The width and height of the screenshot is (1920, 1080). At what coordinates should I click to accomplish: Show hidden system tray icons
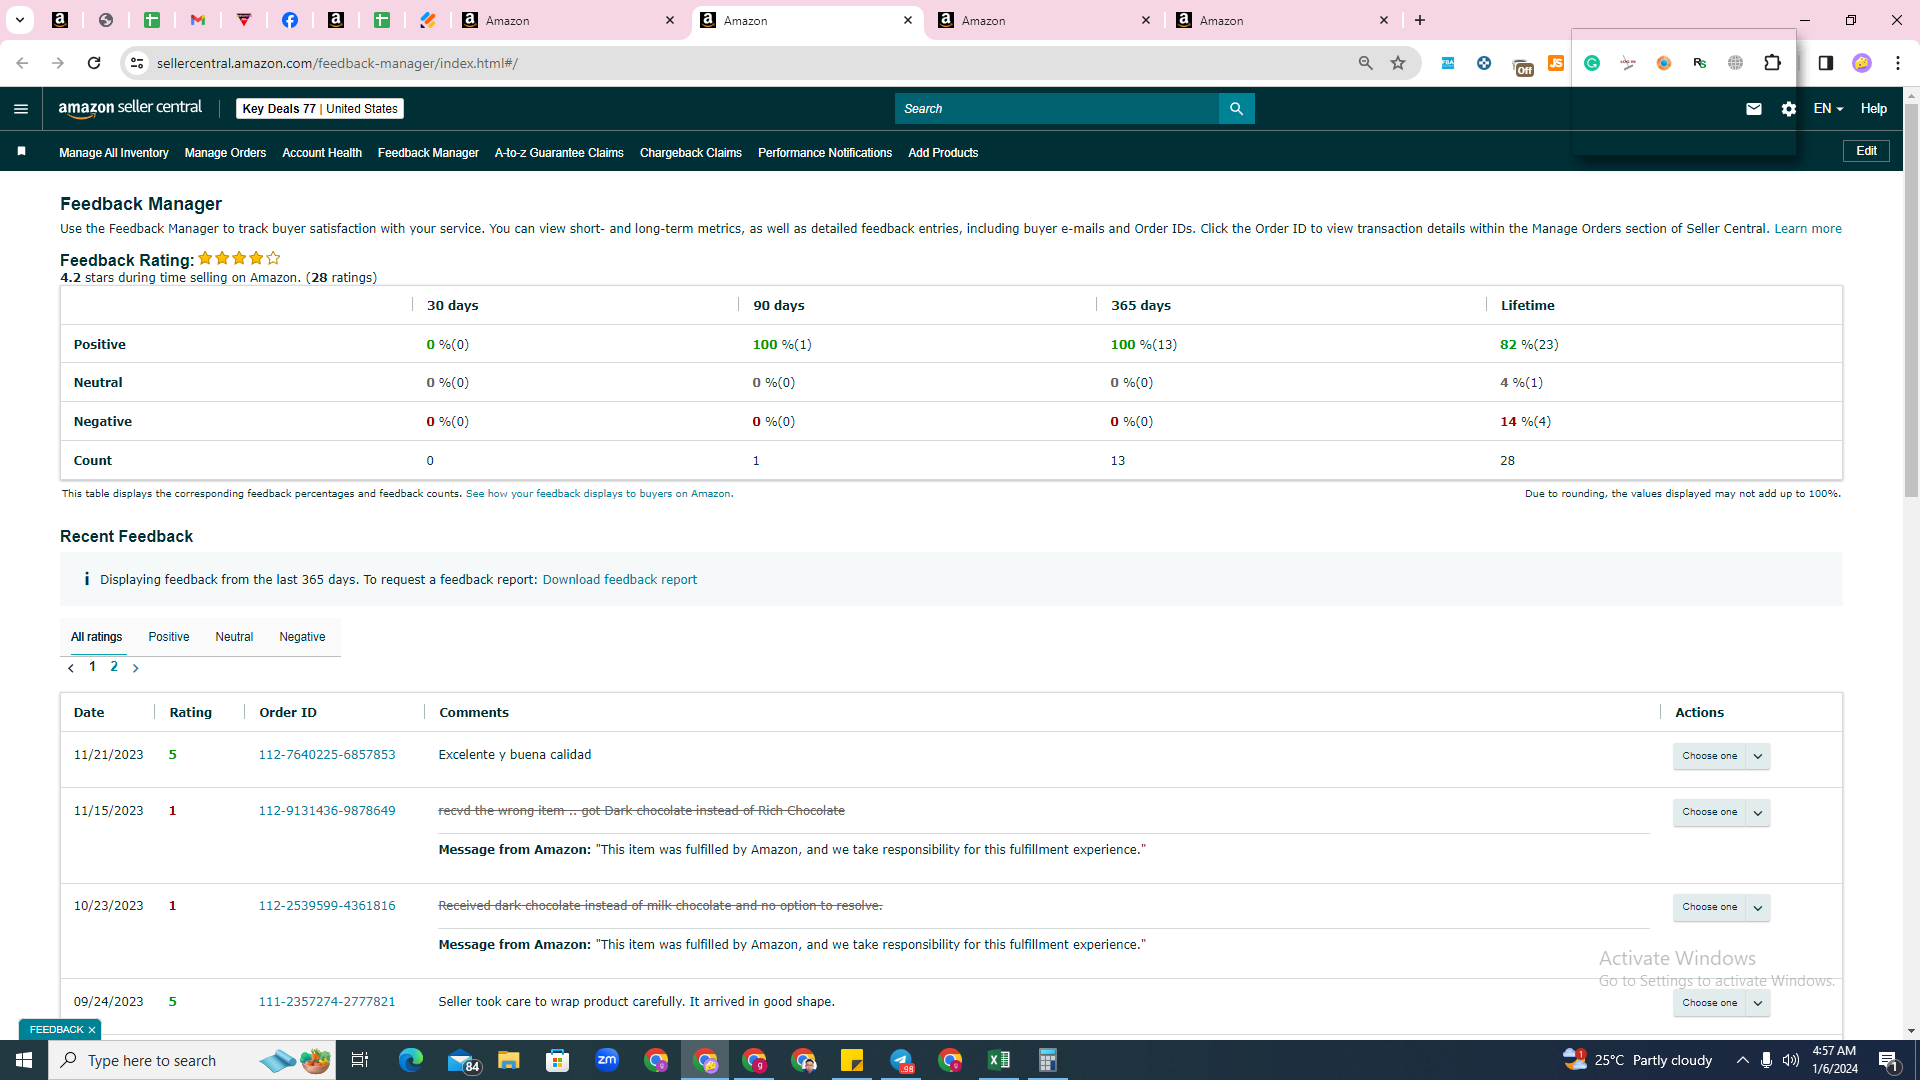1743,1060
